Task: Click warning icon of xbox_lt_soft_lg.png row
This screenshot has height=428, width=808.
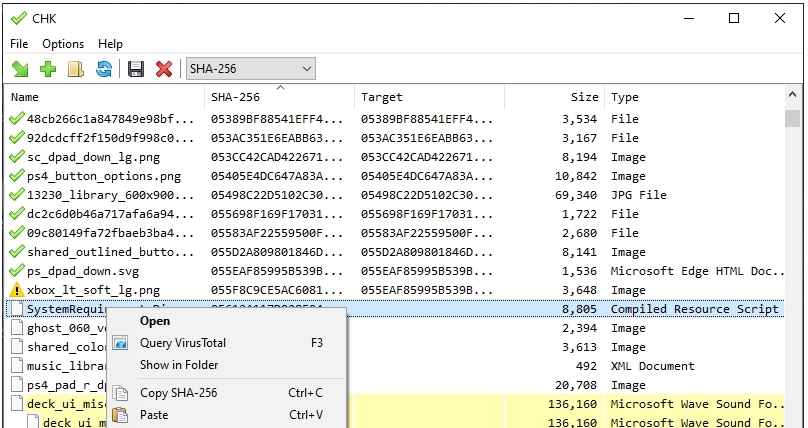Action: (17, 290)
